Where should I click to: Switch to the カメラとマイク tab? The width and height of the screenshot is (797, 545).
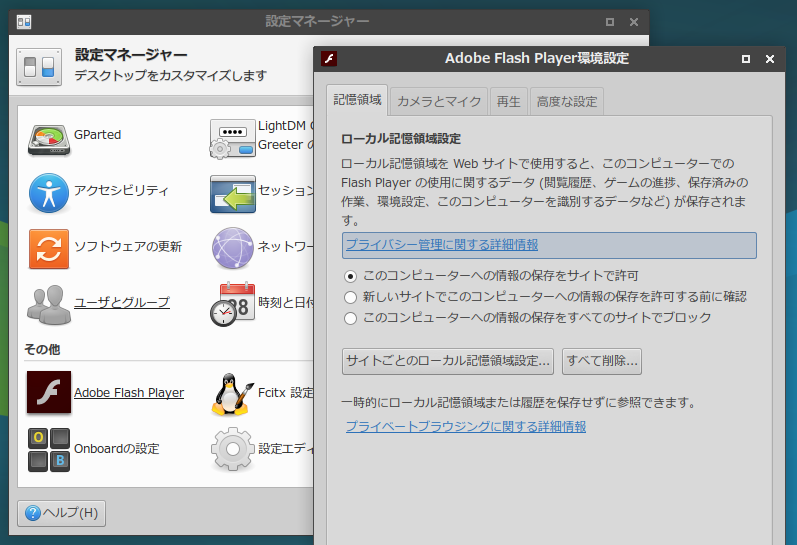coord(439,101)
